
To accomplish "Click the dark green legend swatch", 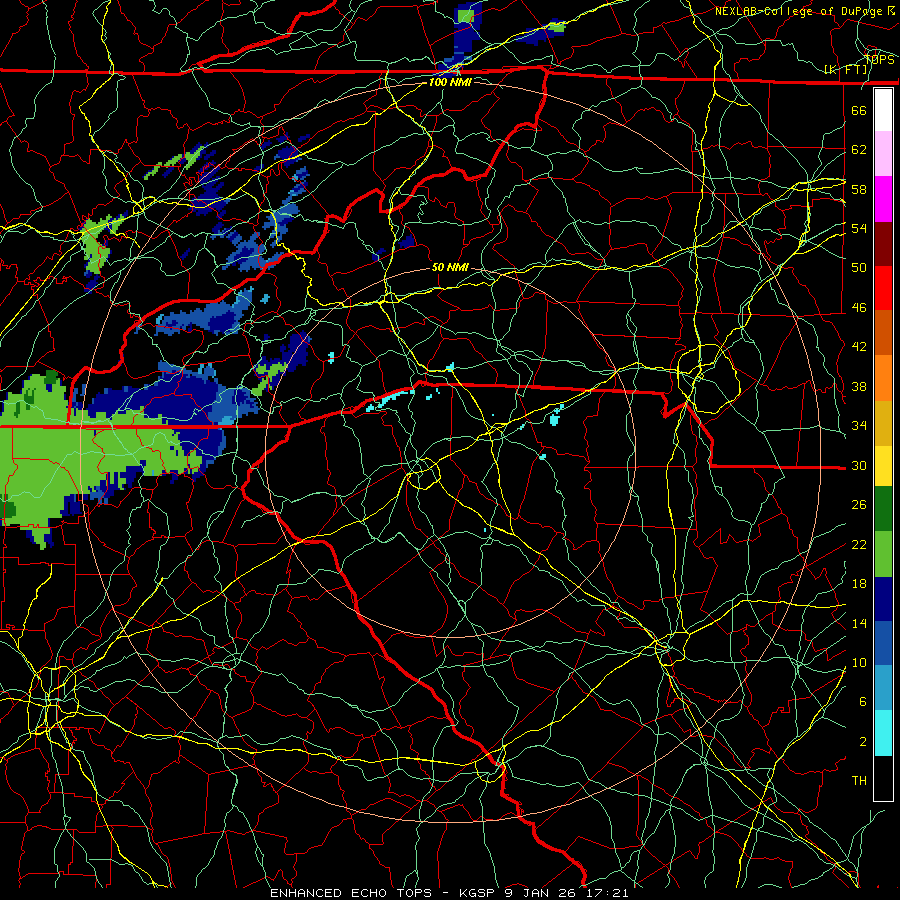I will [883, 509].
